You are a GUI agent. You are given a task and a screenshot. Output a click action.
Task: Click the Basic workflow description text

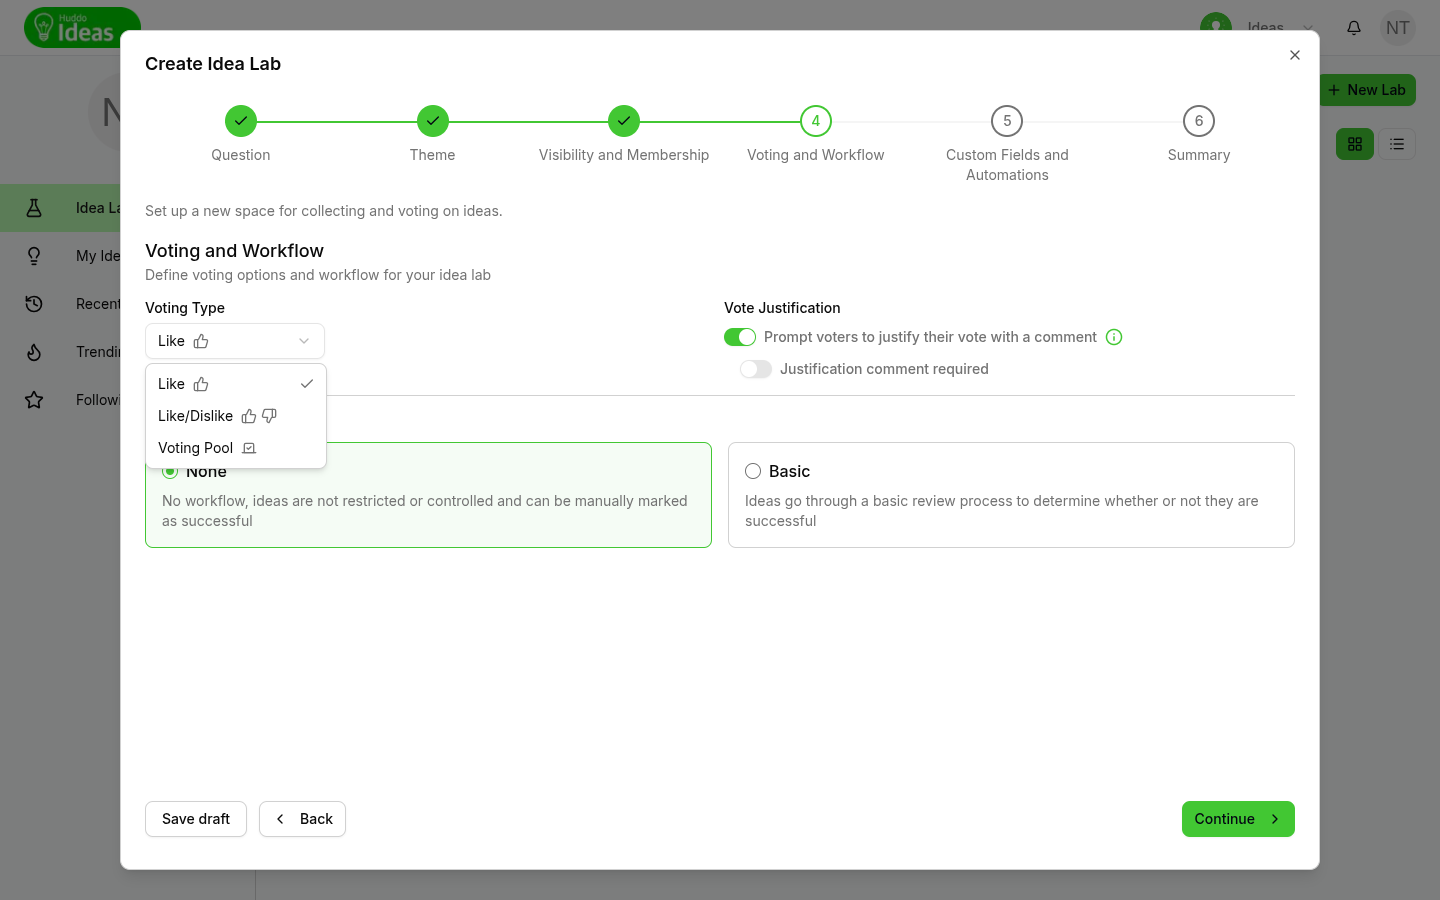coord(1002,511)
